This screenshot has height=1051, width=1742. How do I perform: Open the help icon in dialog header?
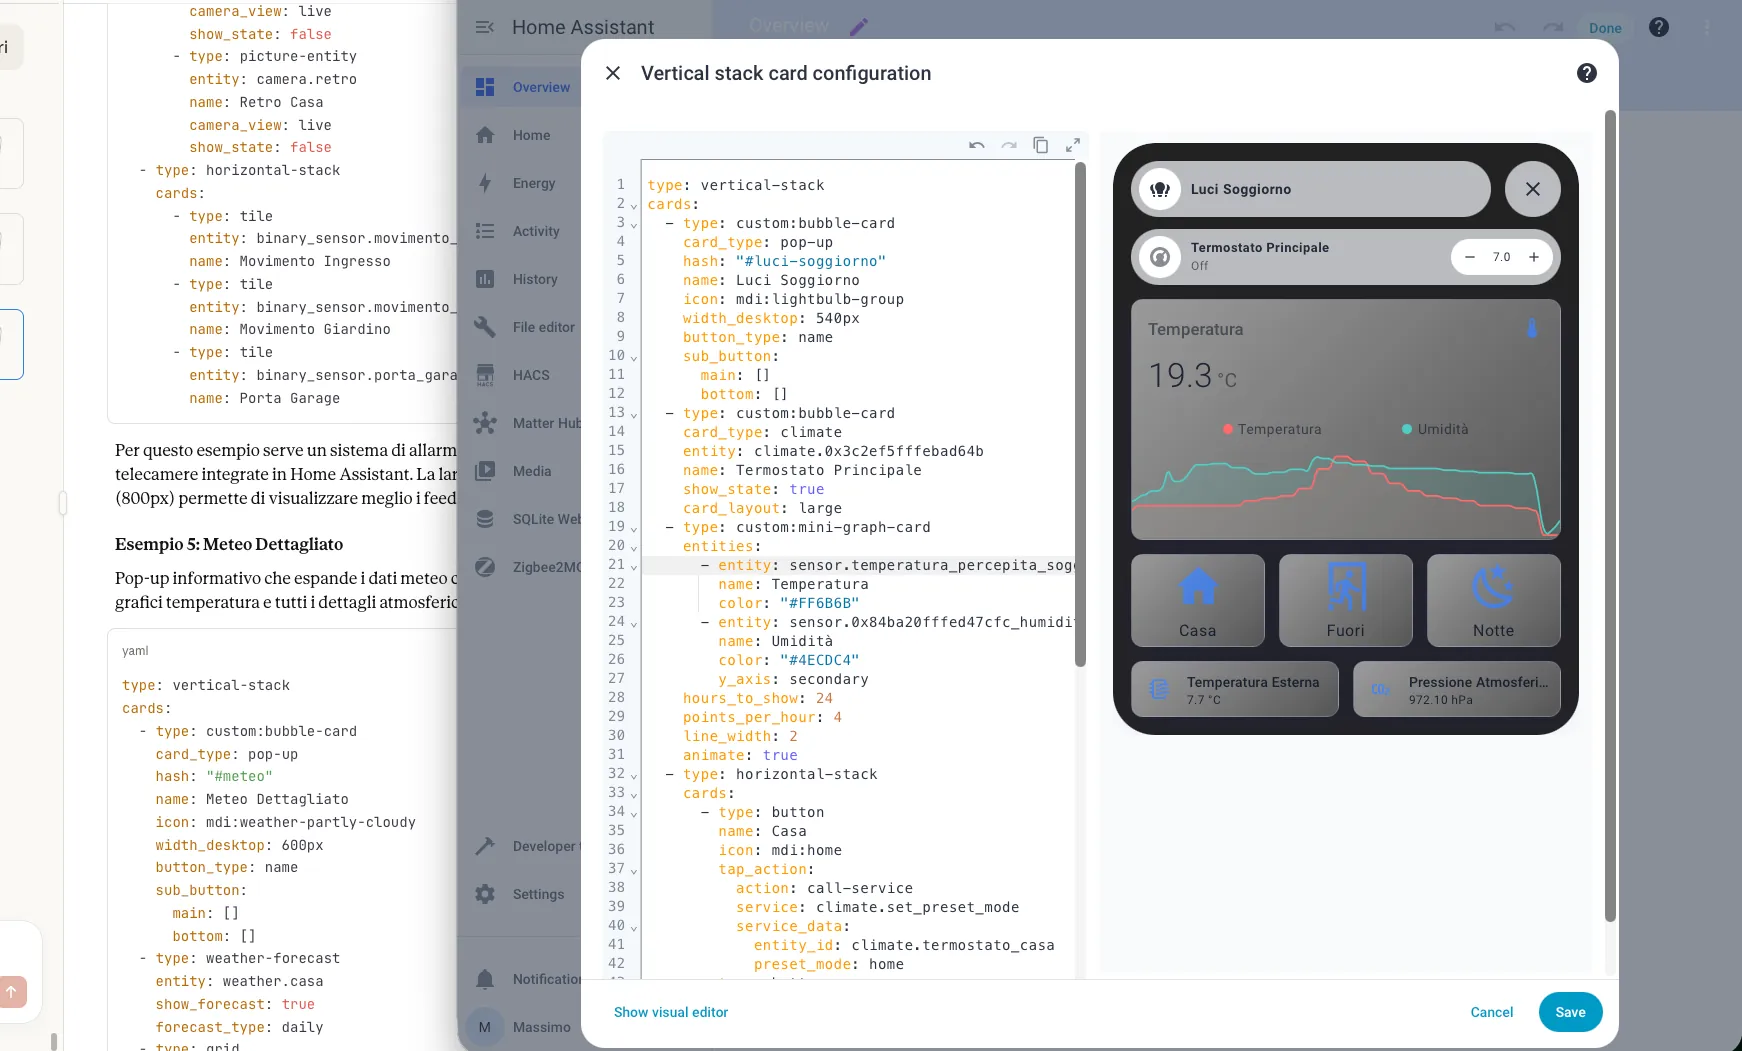click(1586, 73)
